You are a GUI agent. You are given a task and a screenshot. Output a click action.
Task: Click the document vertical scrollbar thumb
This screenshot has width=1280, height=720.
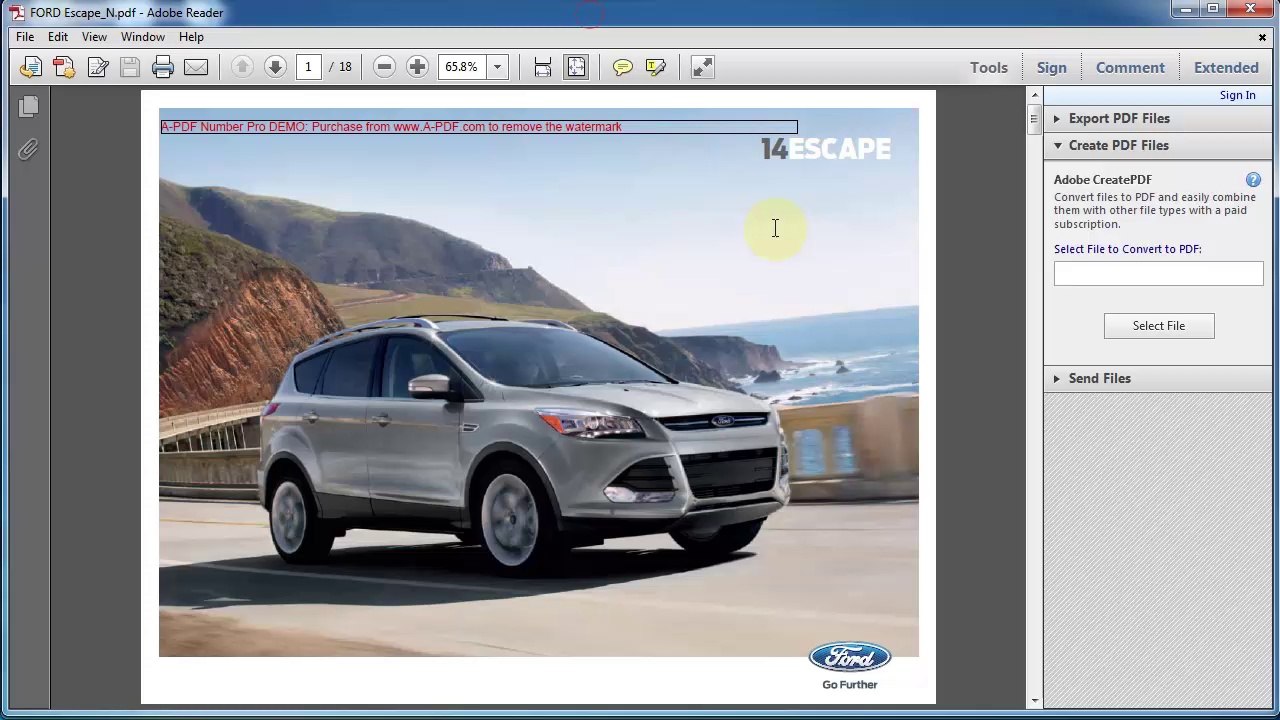coord(1034,119)
